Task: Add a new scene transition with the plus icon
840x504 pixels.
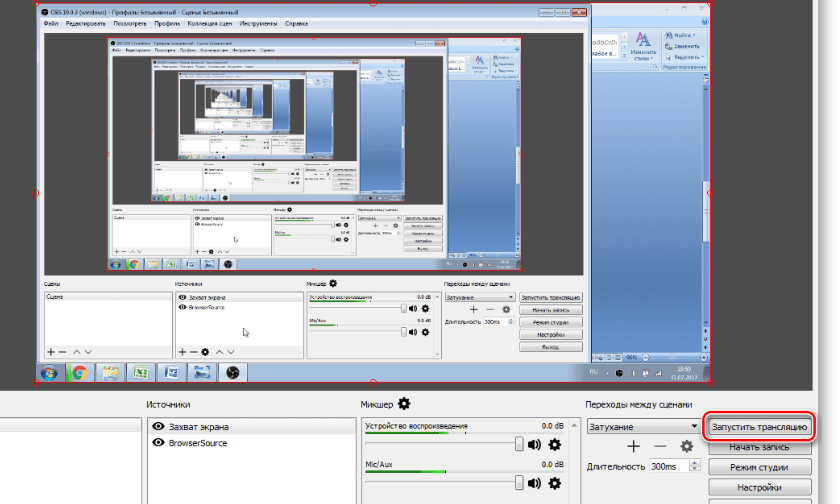Action: (x=633, y=446)
